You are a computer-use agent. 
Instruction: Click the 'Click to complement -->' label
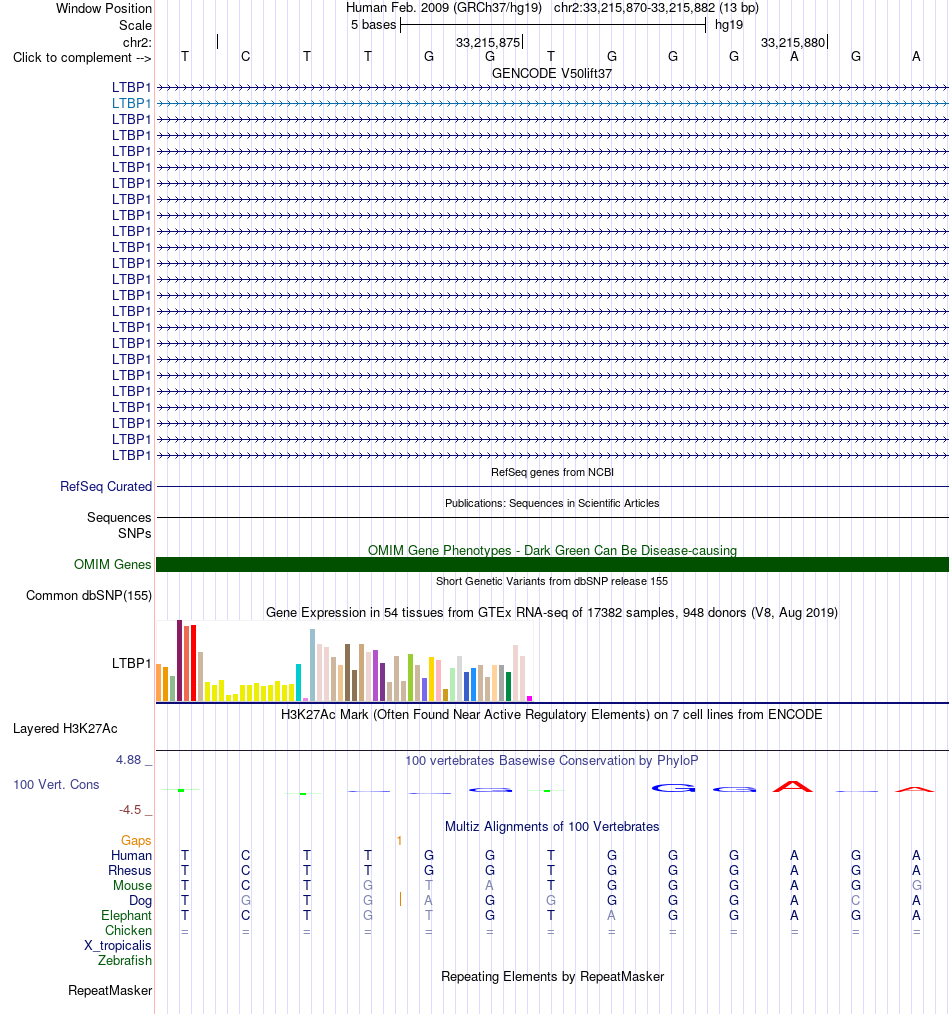coord(82,58)
